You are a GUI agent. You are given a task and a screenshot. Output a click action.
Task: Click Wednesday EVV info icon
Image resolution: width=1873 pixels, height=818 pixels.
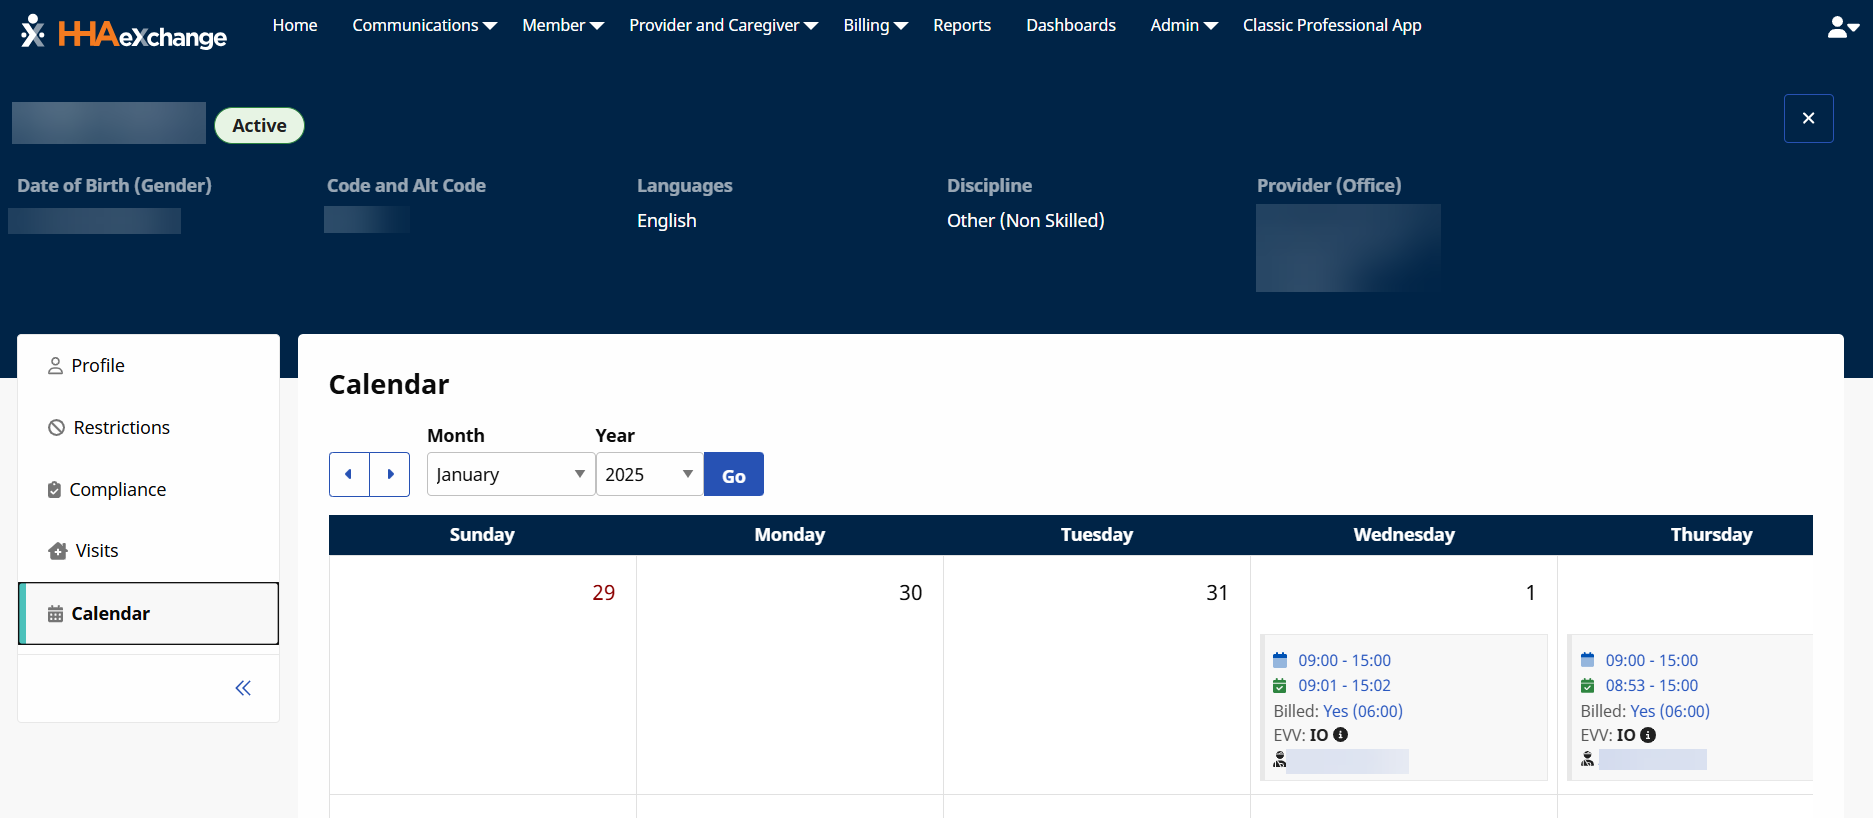[x=1341, y=734]
